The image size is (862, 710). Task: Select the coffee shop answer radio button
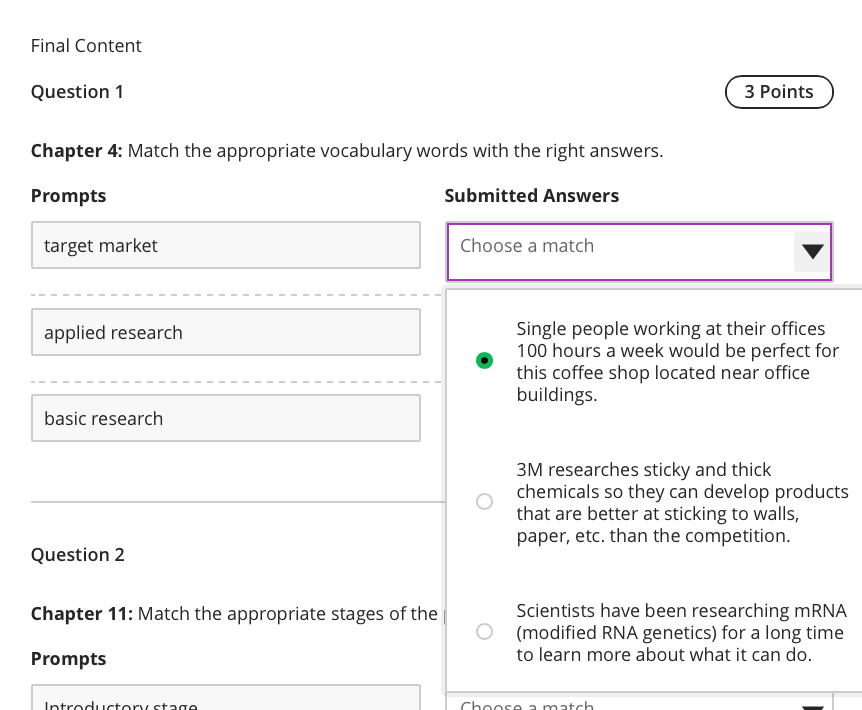point(484,360)
